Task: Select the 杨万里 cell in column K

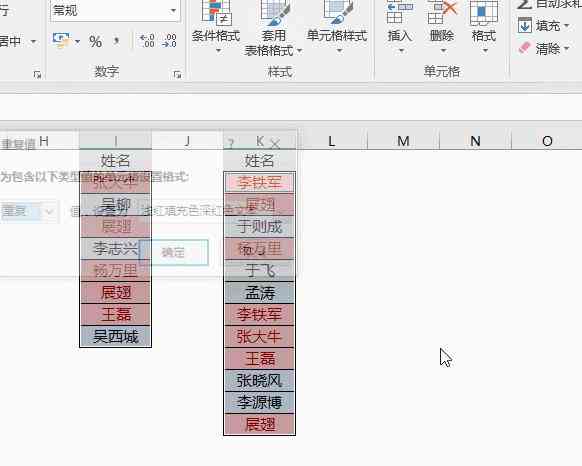Action: tap(259, 249)
